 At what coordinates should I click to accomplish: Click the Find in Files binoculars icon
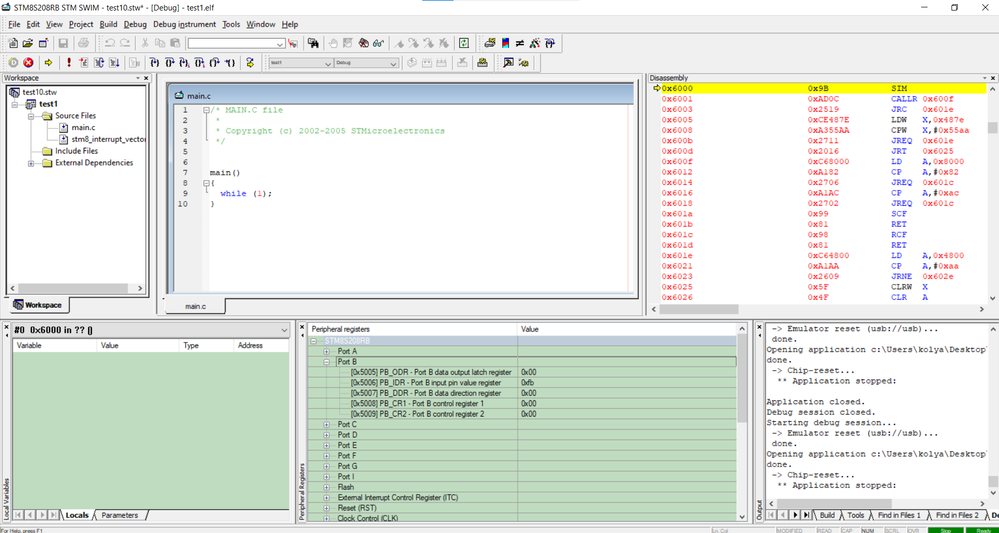click(x=313, y=44)
